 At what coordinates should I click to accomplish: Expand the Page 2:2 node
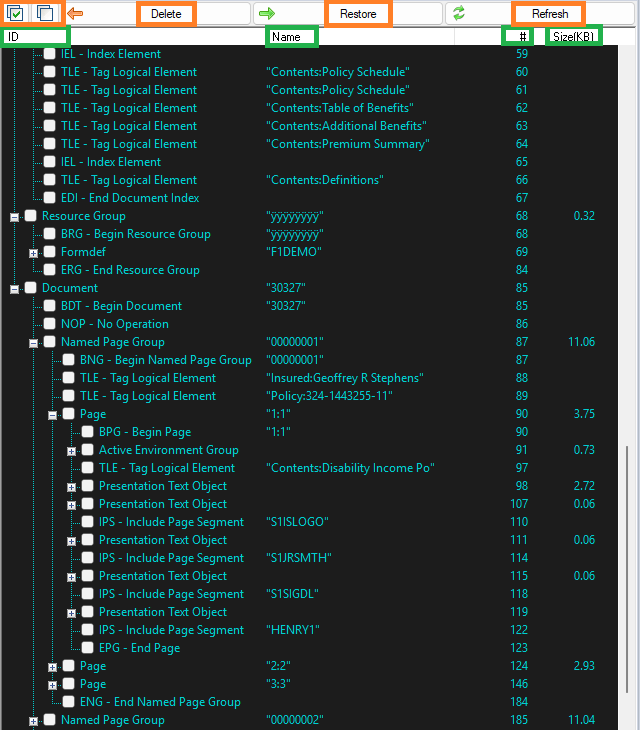(53, 666)
